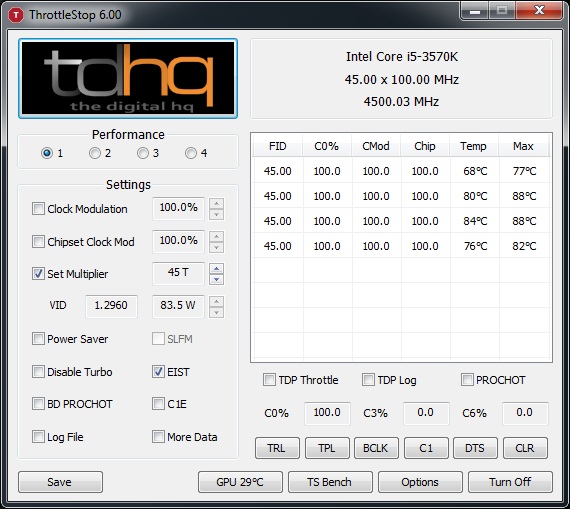Click the tdhq logo banner
The image size is (570, 509).
click(128, 78)
